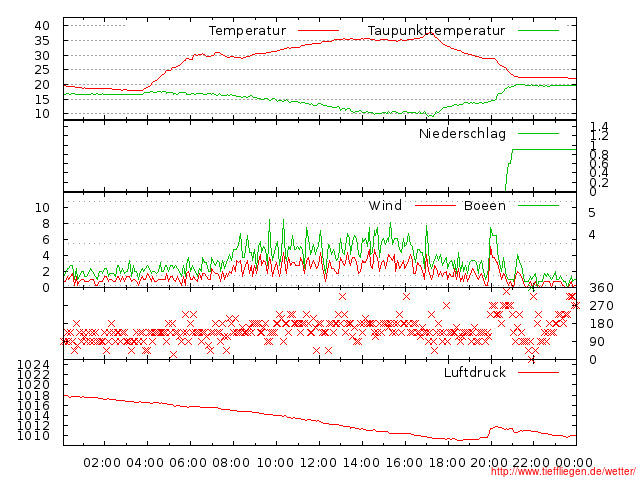Click the 10:00 time axis label
640x480 pixels.
click(x=275, y=463)
